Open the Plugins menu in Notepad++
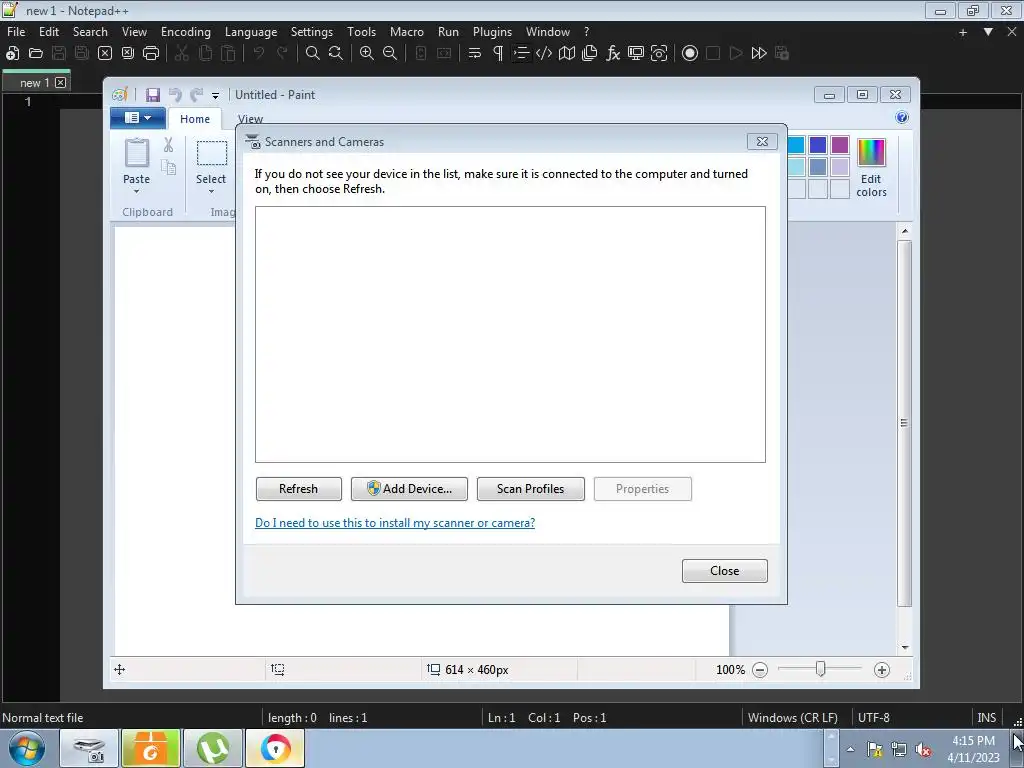This screenshot has width=1024, height=768. pyautogui.click(x=492, y=32)
